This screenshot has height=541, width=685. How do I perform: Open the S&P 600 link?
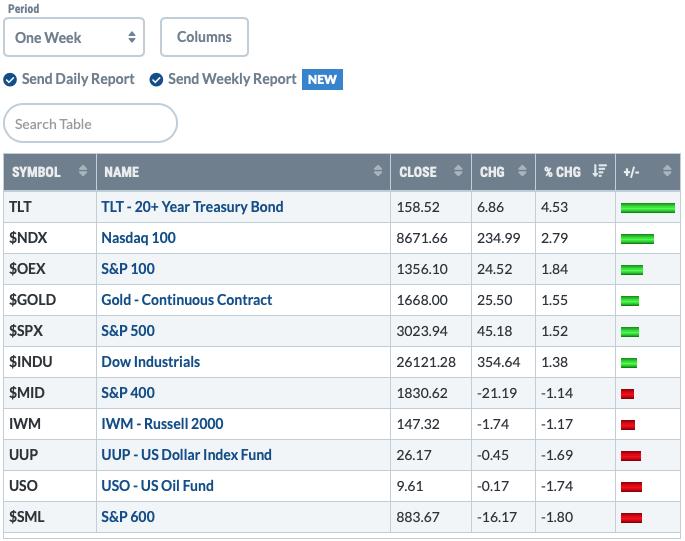(128, 517)
